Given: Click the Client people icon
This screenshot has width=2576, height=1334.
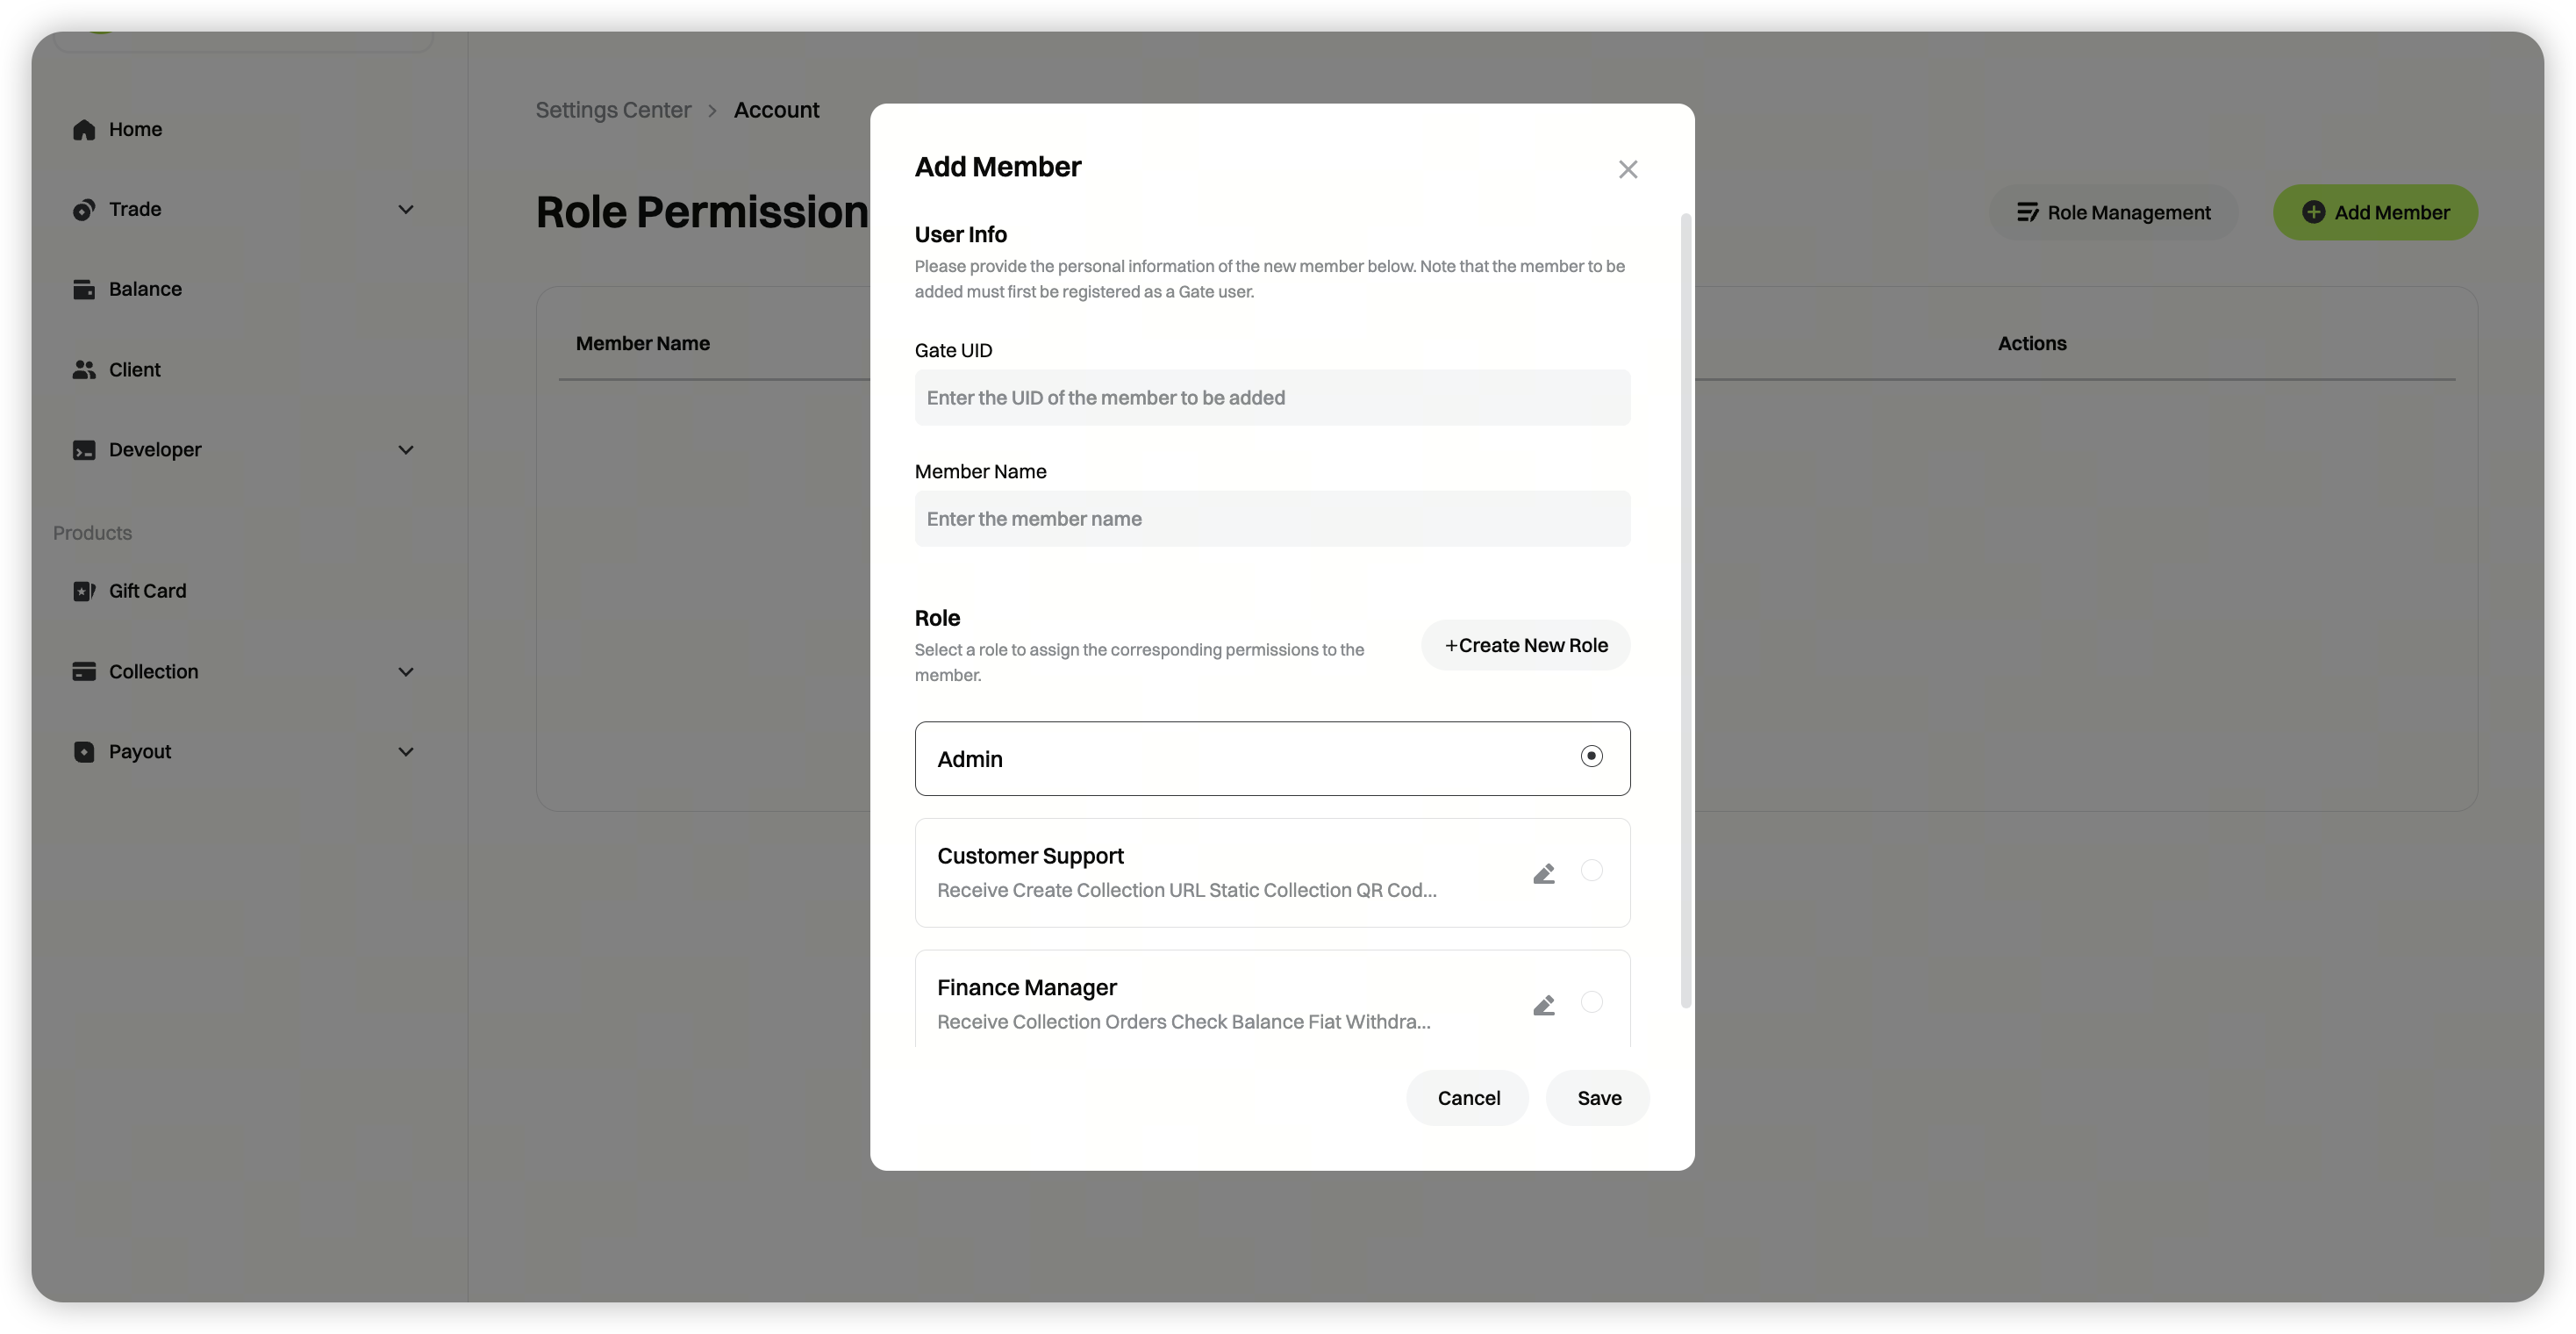Looking at the screenshot, I should 84,370.
